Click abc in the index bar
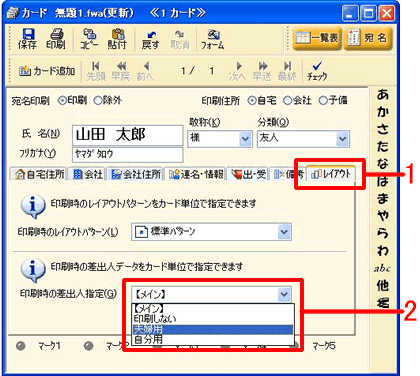The height and width of the screenshot is (376, 420). [382, 268]
